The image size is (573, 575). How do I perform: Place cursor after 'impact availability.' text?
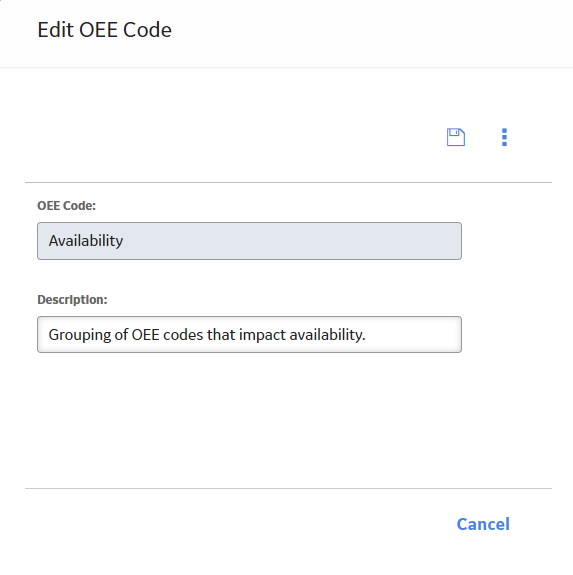pyautogui.click(x=366, y=335)
